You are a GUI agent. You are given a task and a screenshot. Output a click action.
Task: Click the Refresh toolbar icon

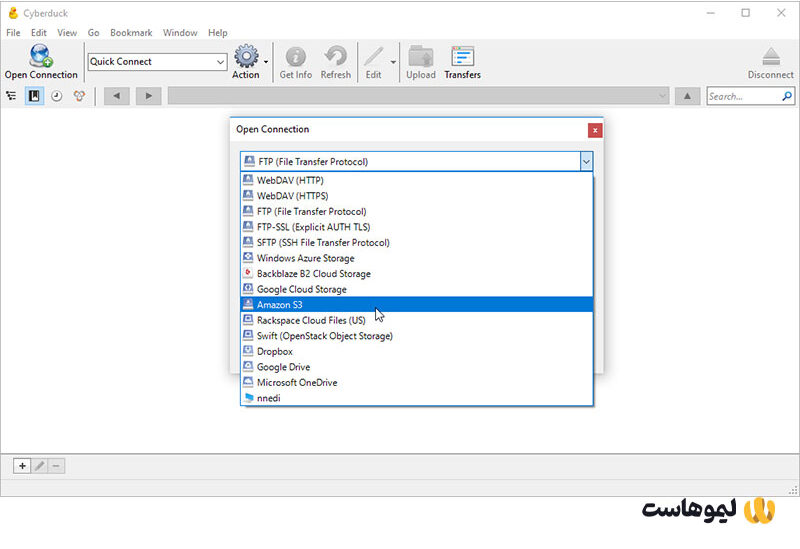coord(336,56)
